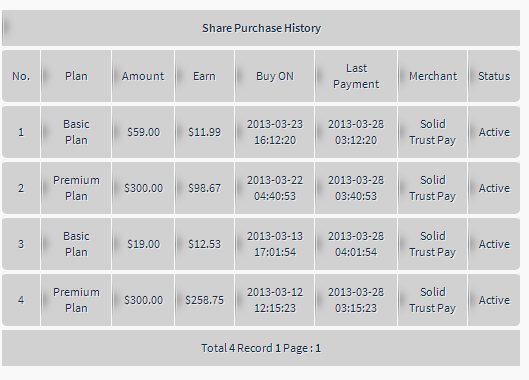
Task: Click the $11.99 earn value
Action: click(204, 132)
